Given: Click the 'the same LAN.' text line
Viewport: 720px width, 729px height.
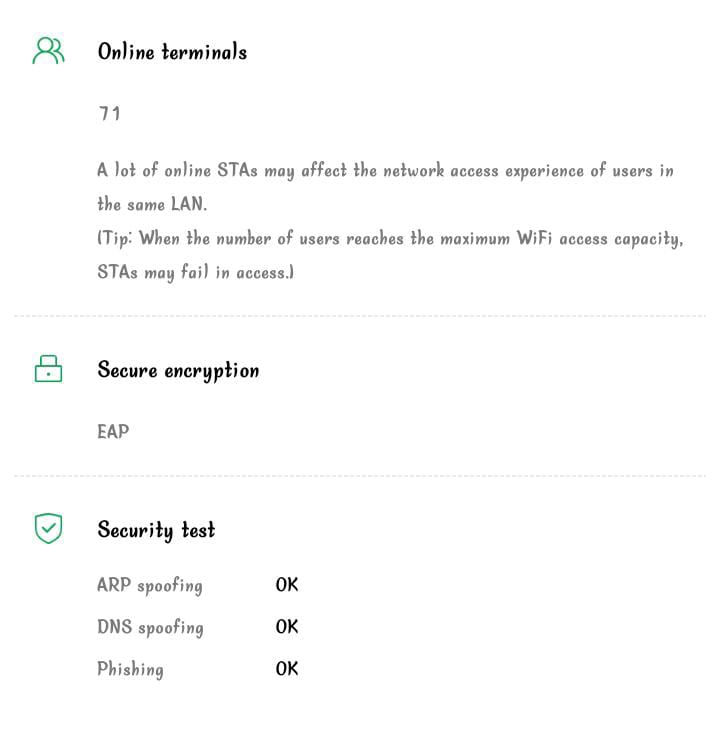Looking at the screenshot, I should pyautogui.click(x=152, y=204).
